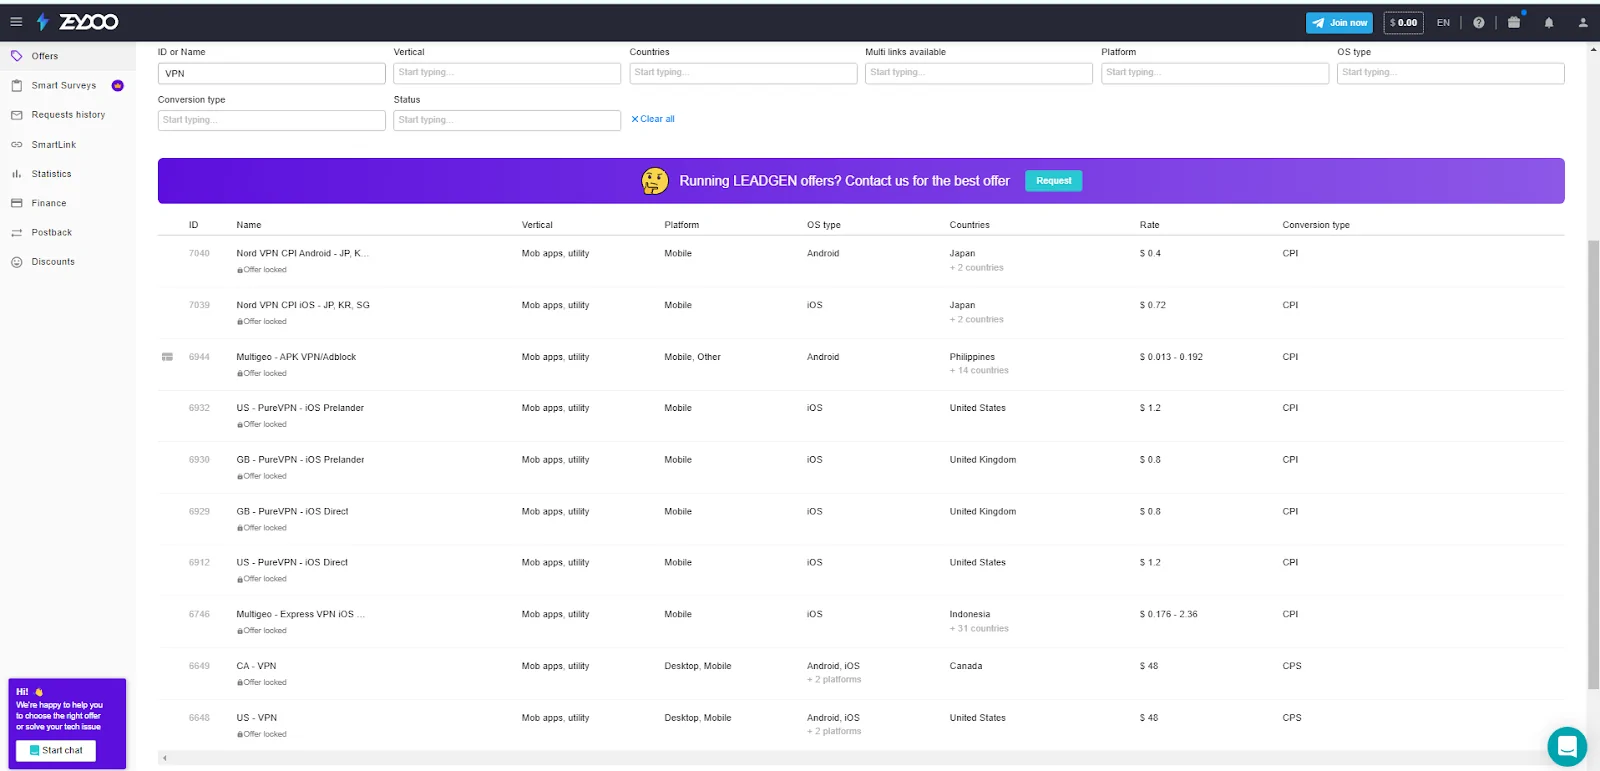
Task: Open the Vertical filter dropdown
Action: 507,73
